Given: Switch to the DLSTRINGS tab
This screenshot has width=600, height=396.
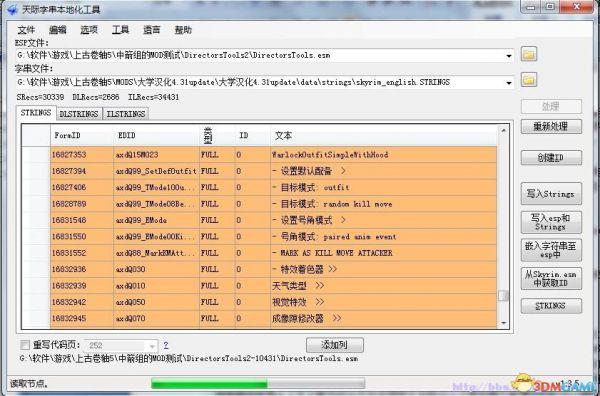Looking at the screenshot, I should tap(79, 114).
